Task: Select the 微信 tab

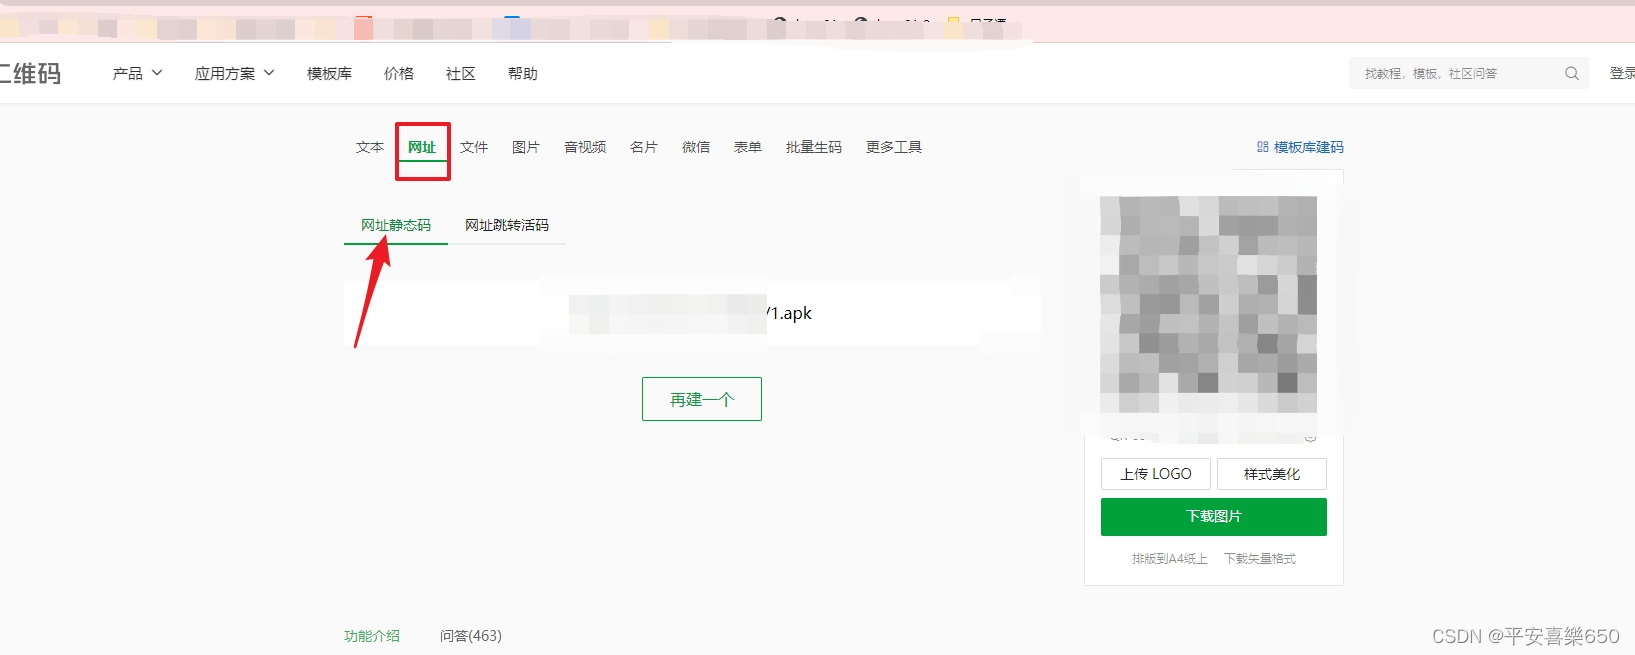Action: [696, 147]
